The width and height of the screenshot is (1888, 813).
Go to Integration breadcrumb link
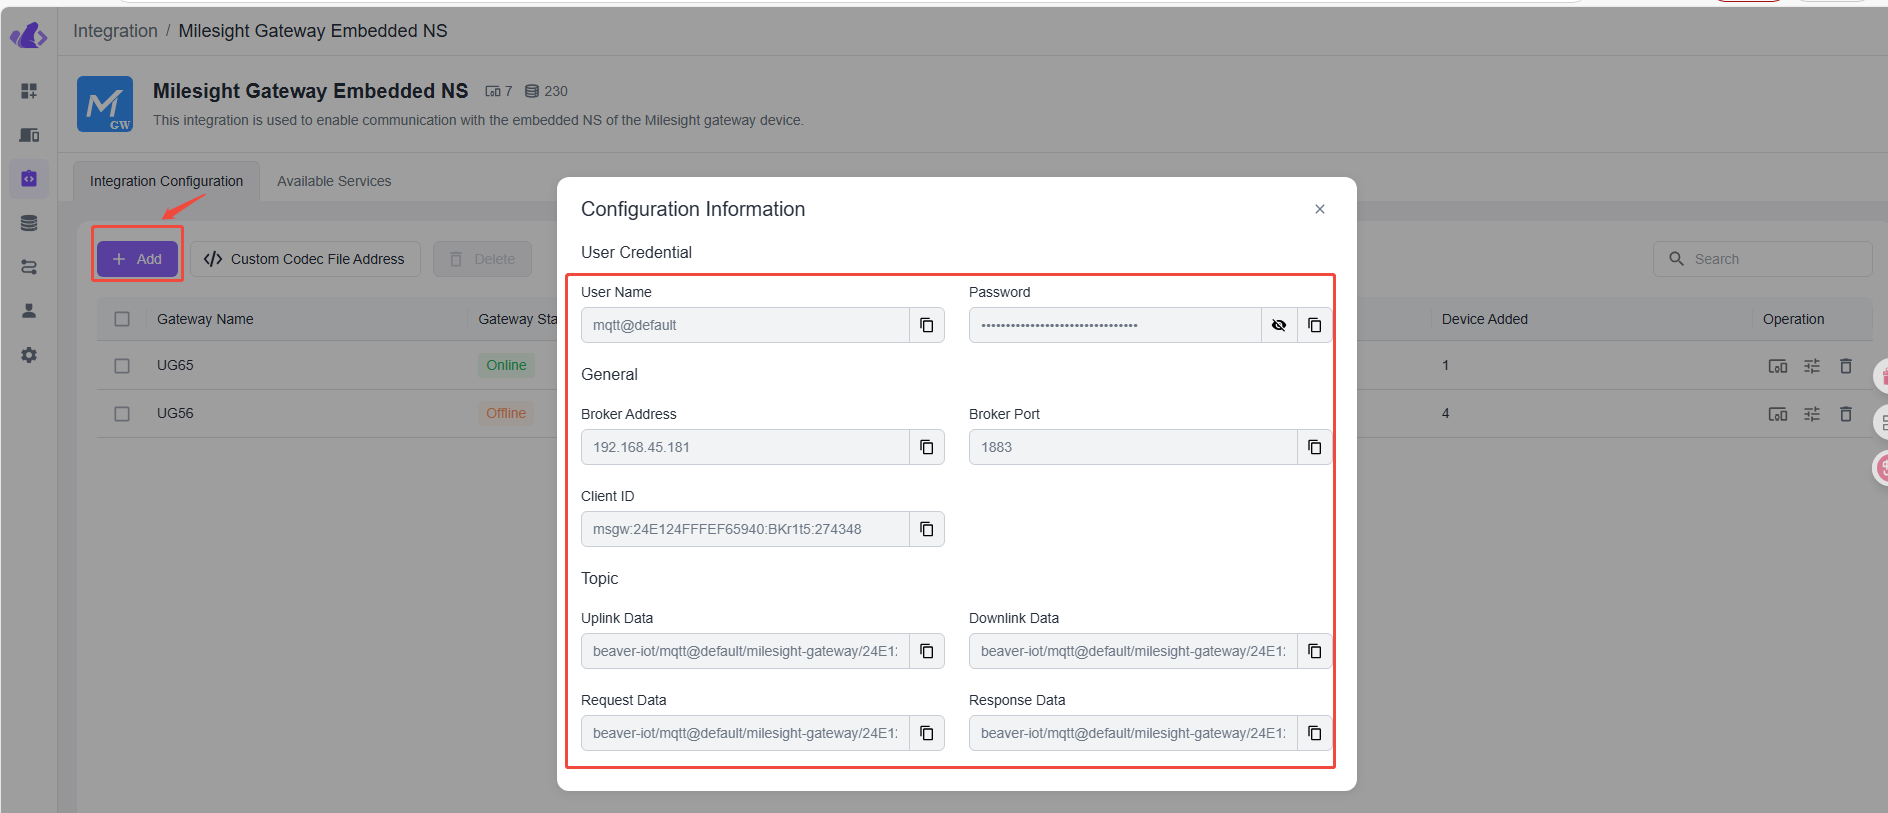point(115,31)
